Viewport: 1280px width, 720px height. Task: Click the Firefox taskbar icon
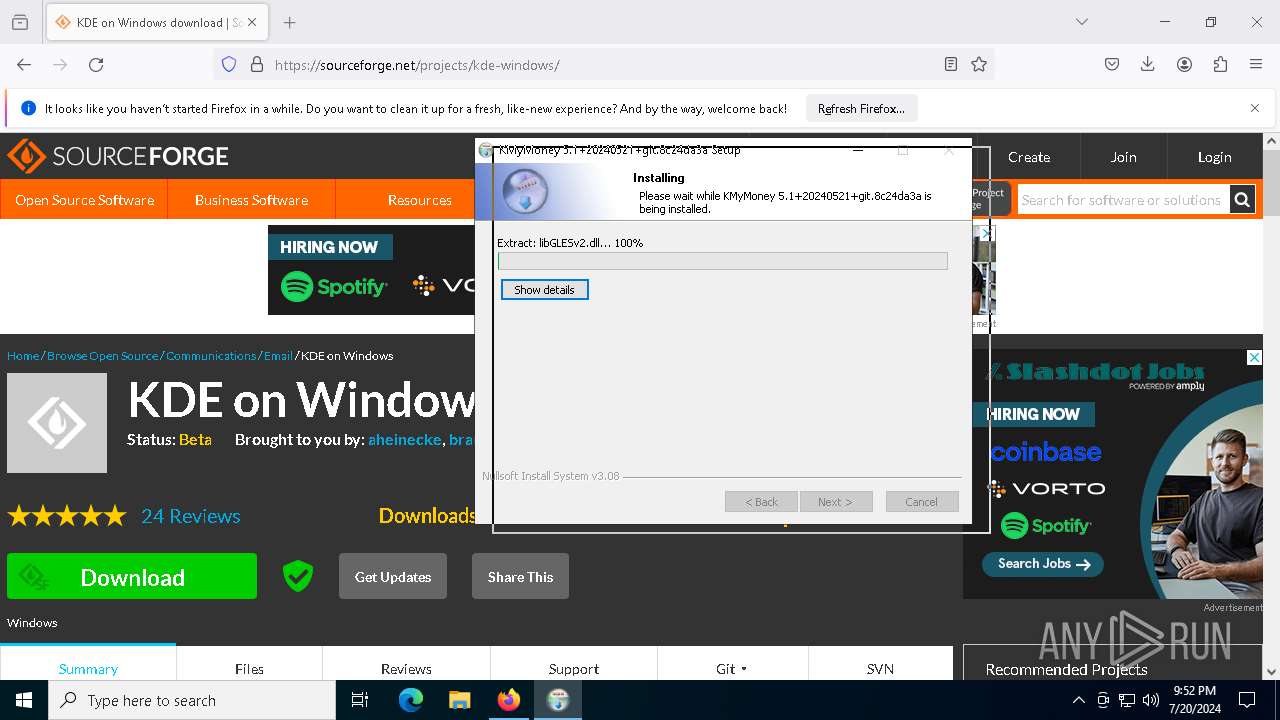coord(508,700)
